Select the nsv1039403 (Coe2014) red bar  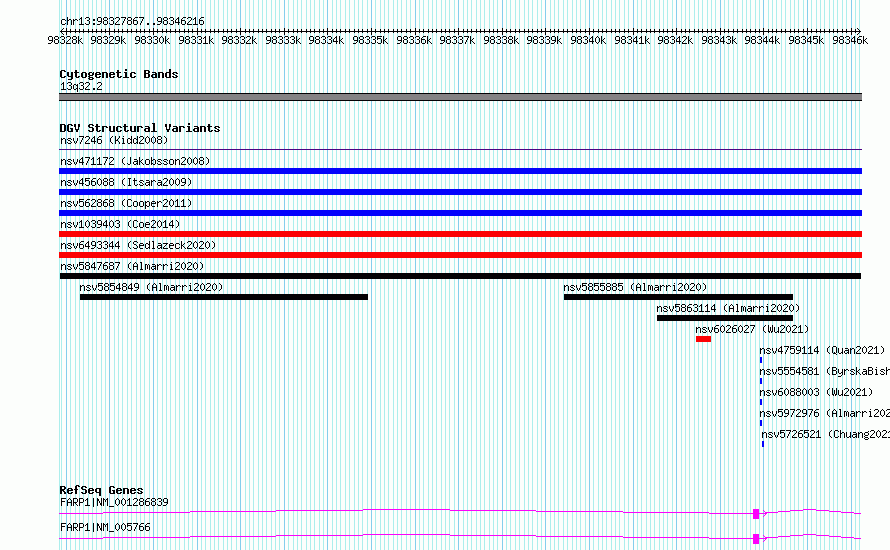click(x=460, y=234)
